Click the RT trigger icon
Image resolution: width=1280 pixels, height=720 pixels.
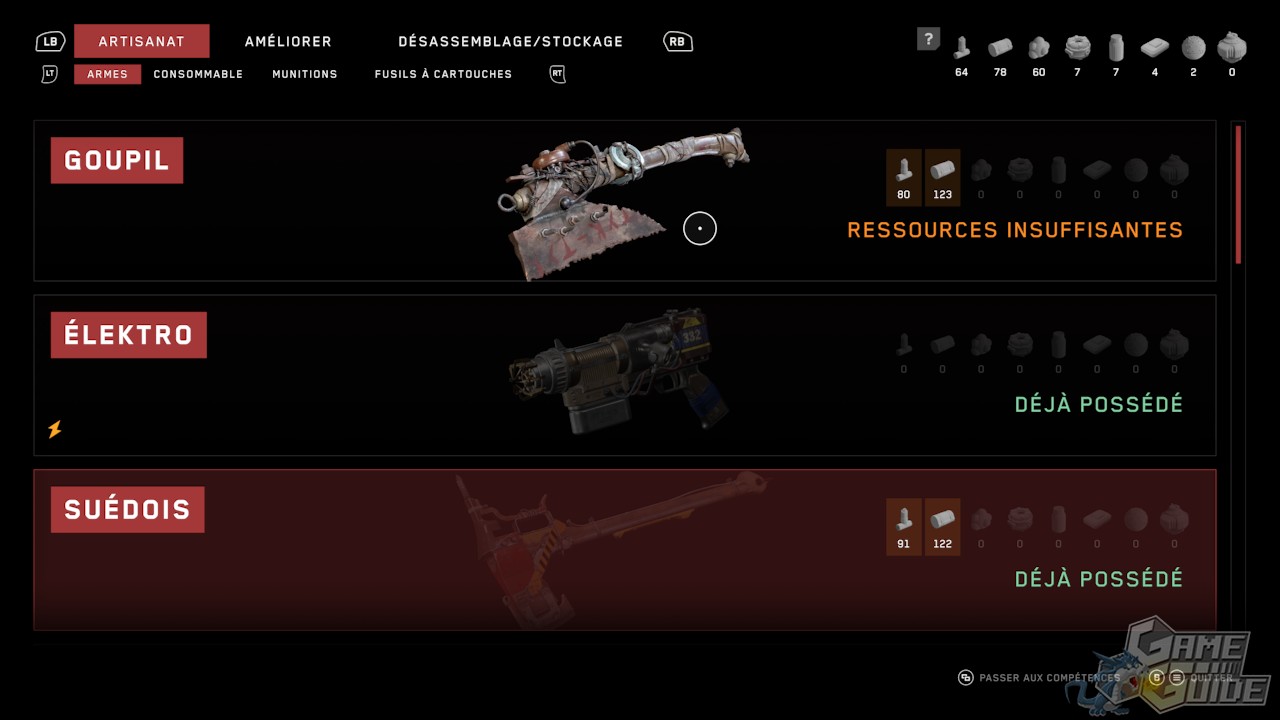[x=558, y=74]
